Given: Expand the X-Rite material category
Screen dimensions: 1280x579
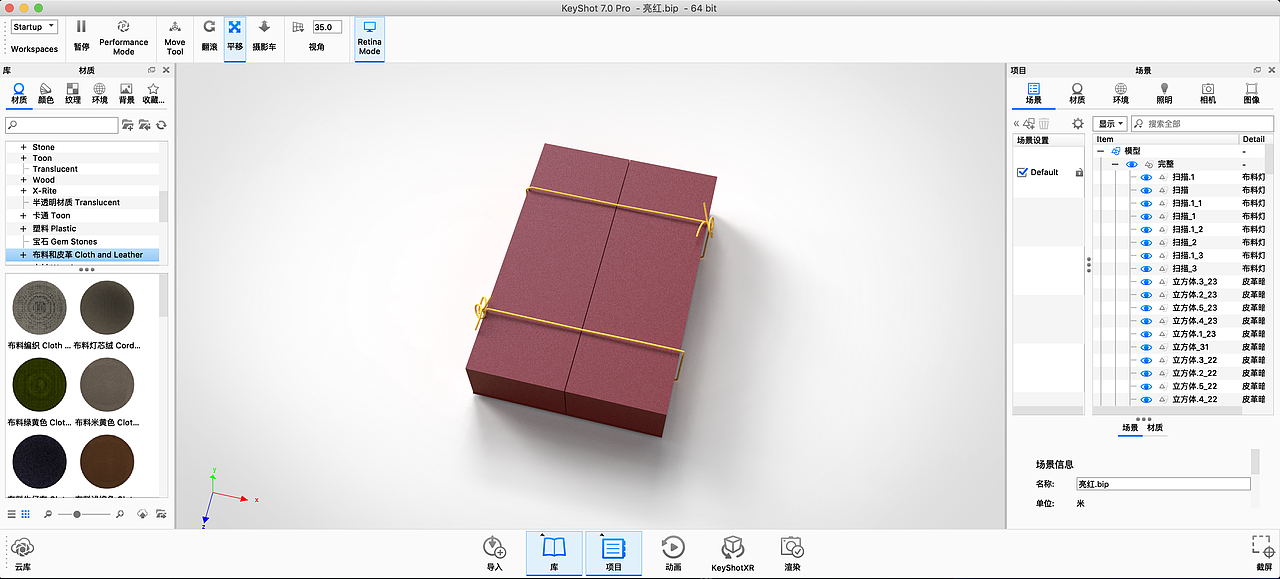Looking at the screenshot, I should (x=23, y=191).
